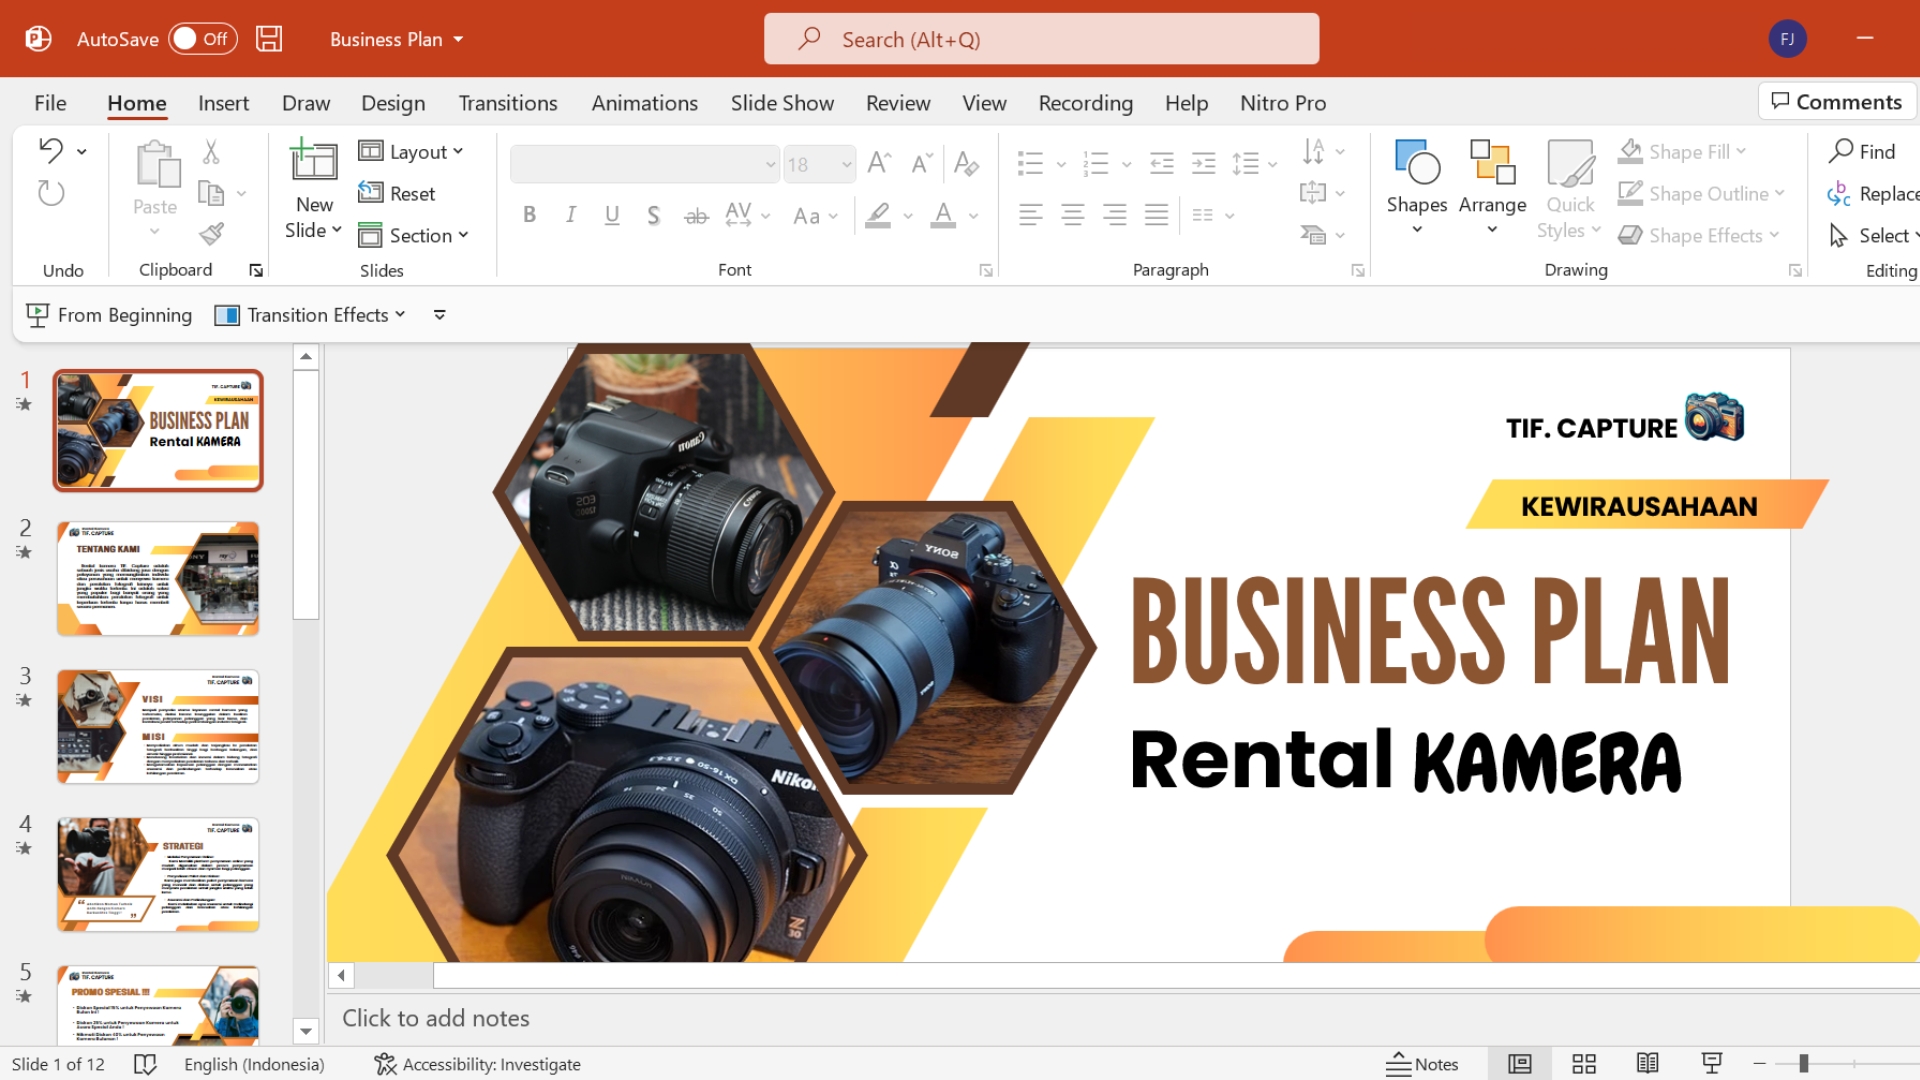Viewport: 1920px width, 1080px height.
Task: Toggle the Notes pane in status bar
Action: point(1422,1064)
